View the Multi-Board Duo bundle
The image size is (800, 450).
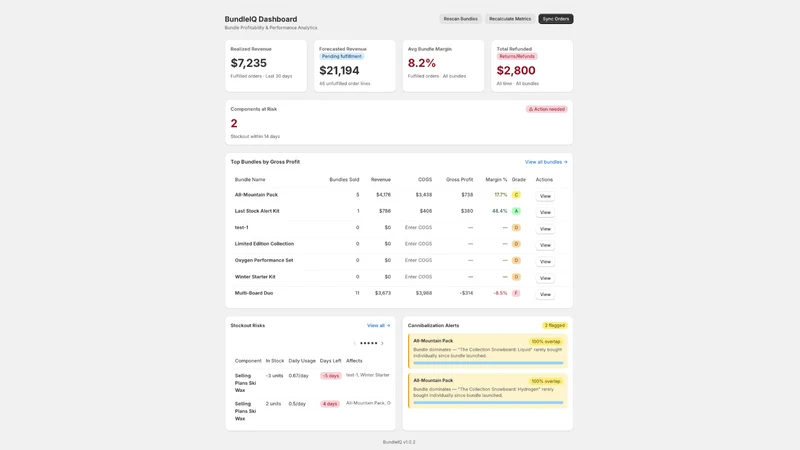point(545,294)
